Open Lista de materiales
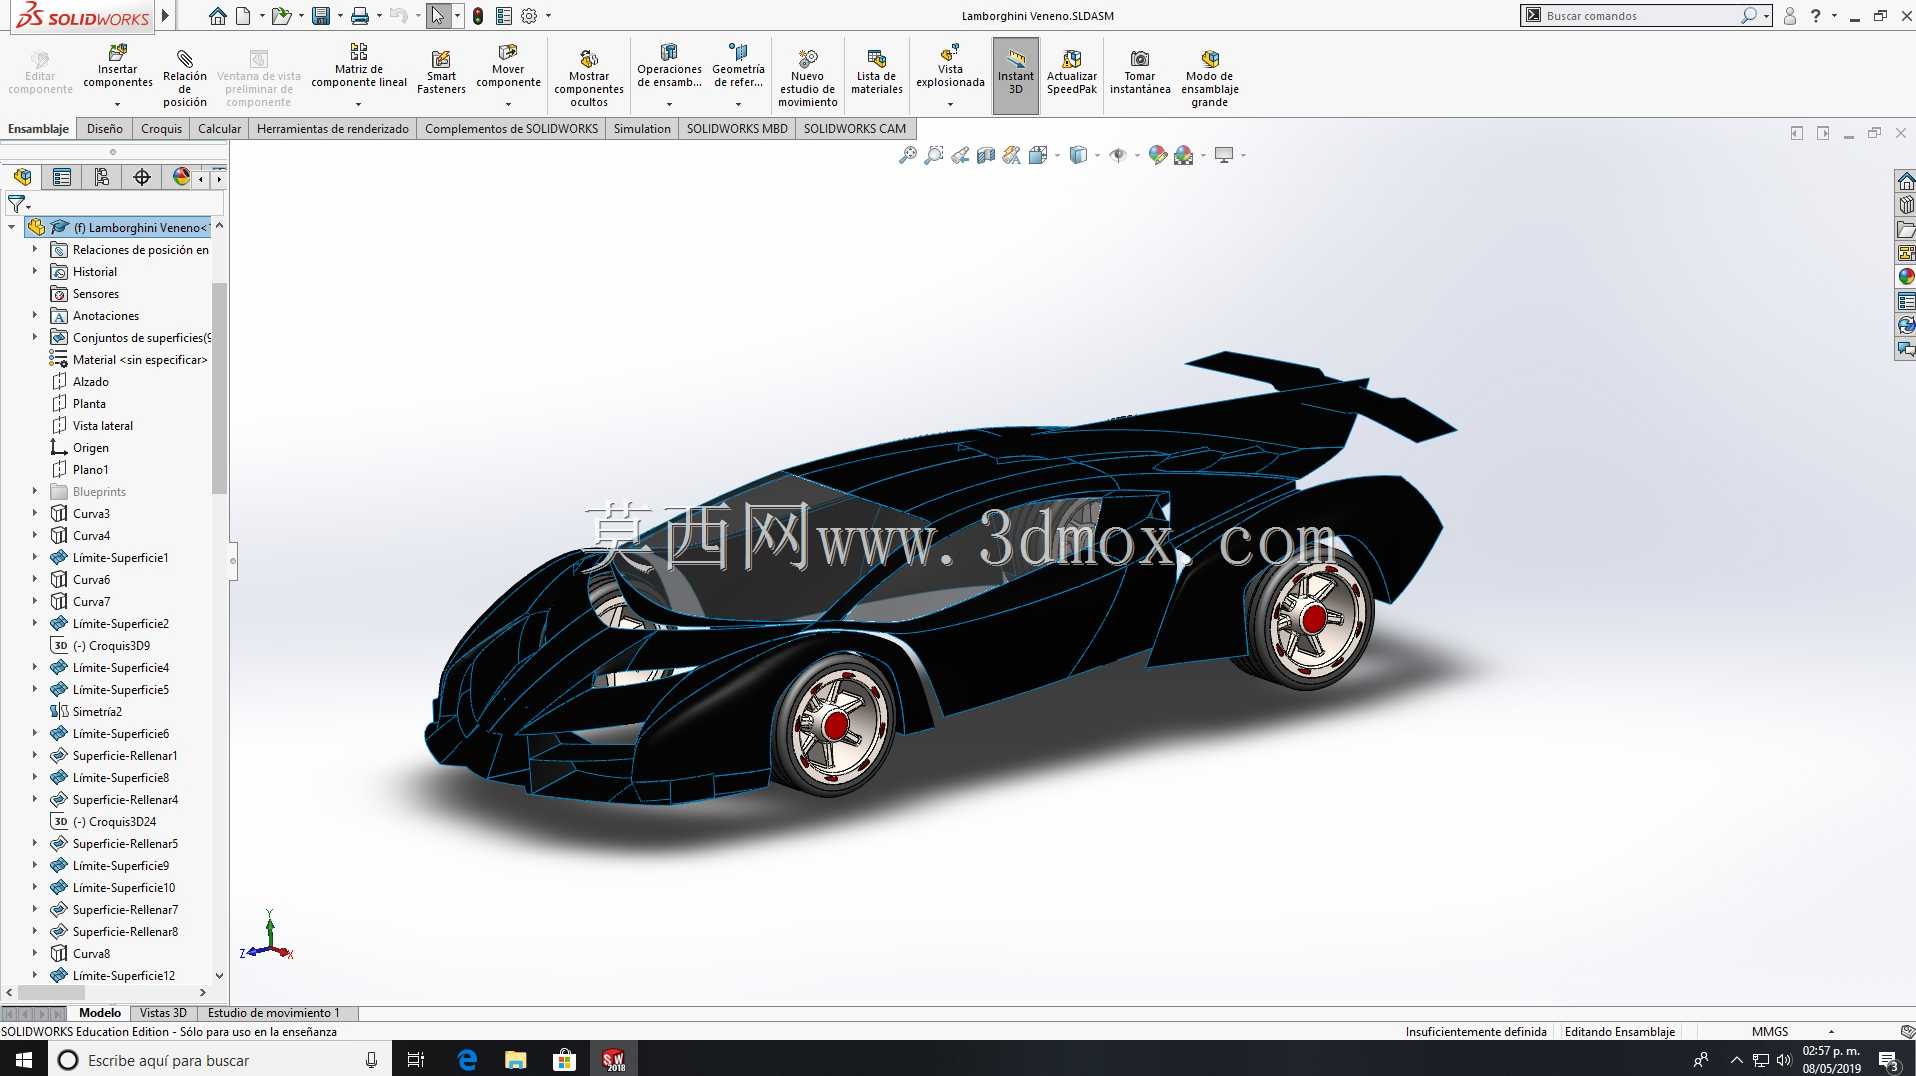The width and height of the screenshot is (1916, 1076). pyautogui.click(x=877, y=73)
